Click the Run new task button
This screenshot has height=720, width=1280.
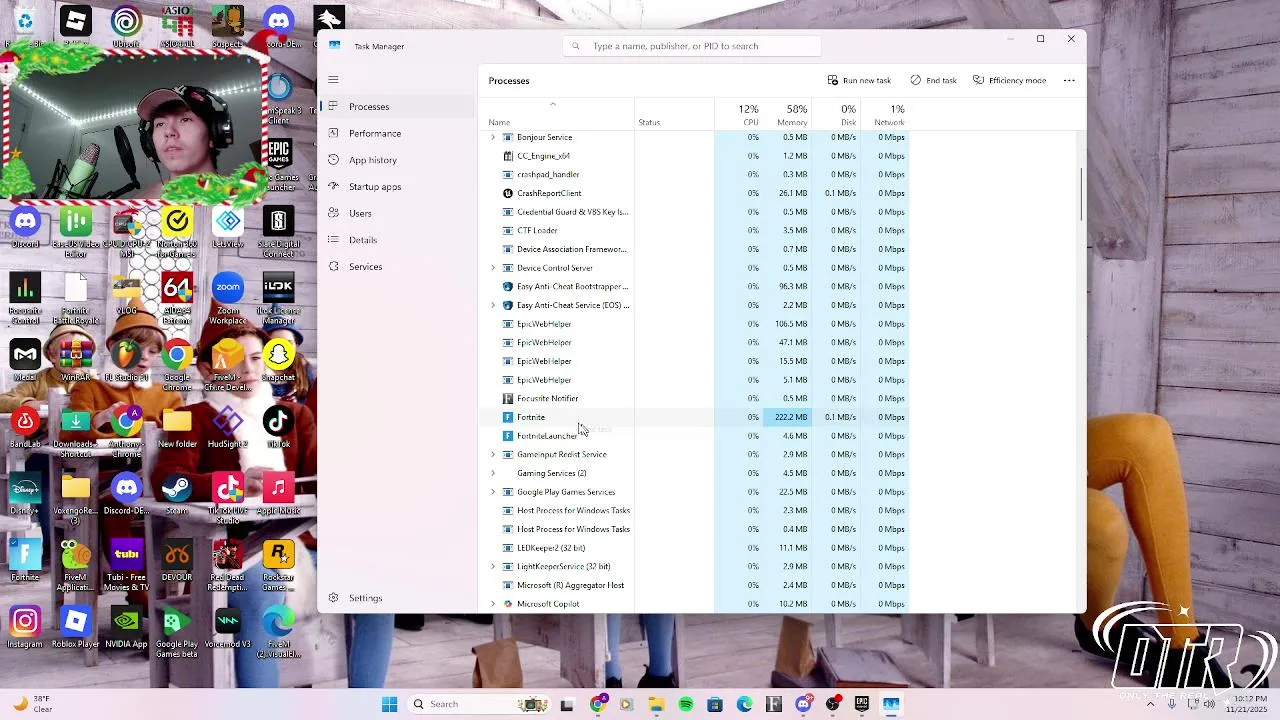tap(859, 80)
